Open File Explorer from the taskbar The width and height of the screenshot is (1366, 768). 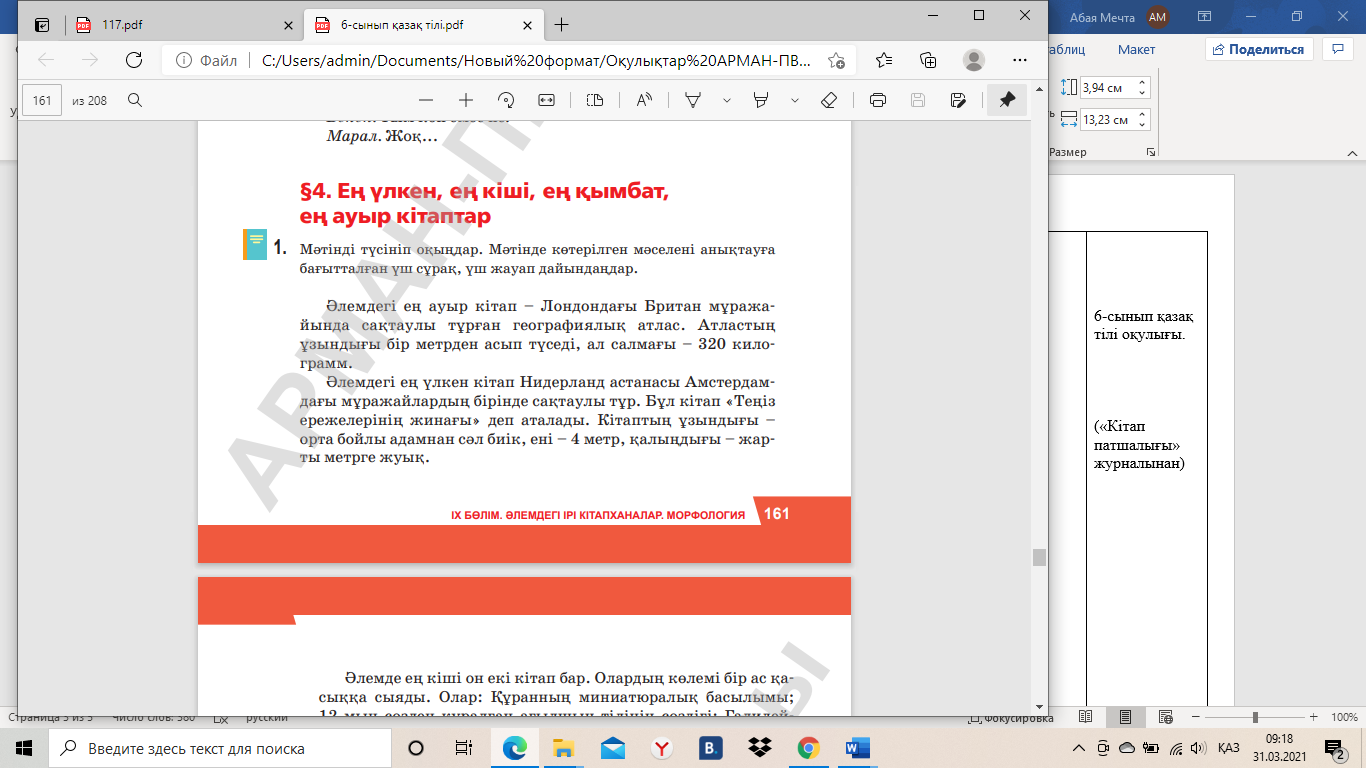coord(564,748)
